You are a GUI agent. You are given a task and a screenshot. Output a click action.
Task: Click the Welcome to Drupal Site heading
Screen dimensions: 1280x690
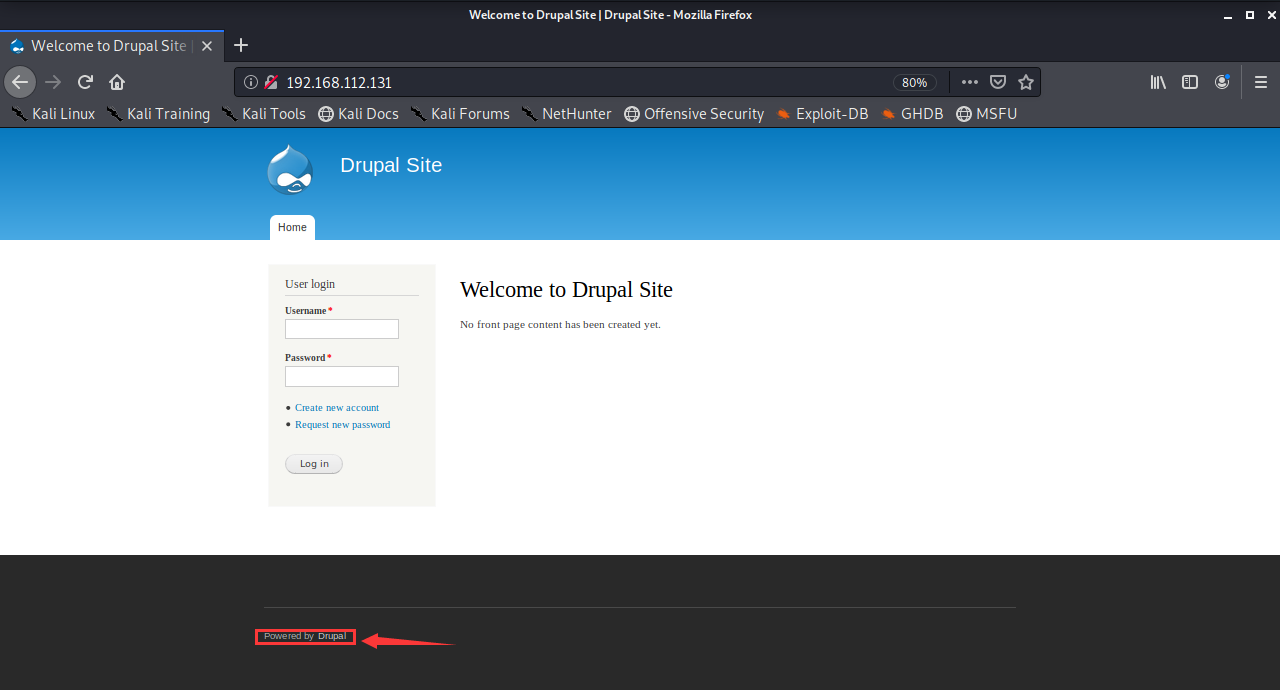click(566, 290)
